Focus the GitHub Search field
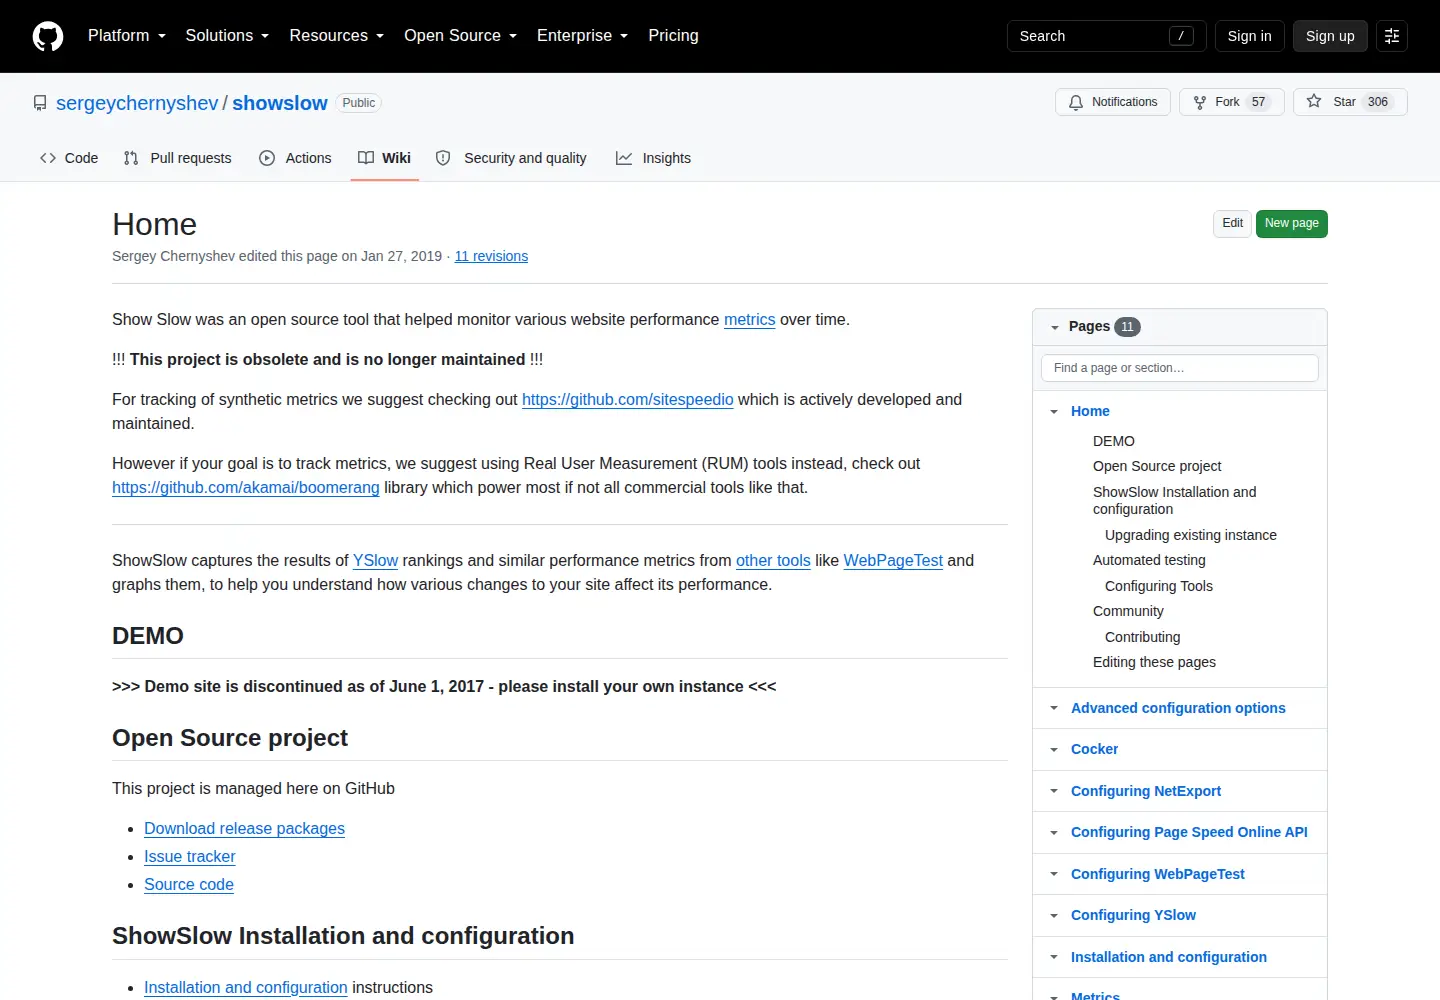Viewport: 1440px width, 1000px height. [1107, 36]
